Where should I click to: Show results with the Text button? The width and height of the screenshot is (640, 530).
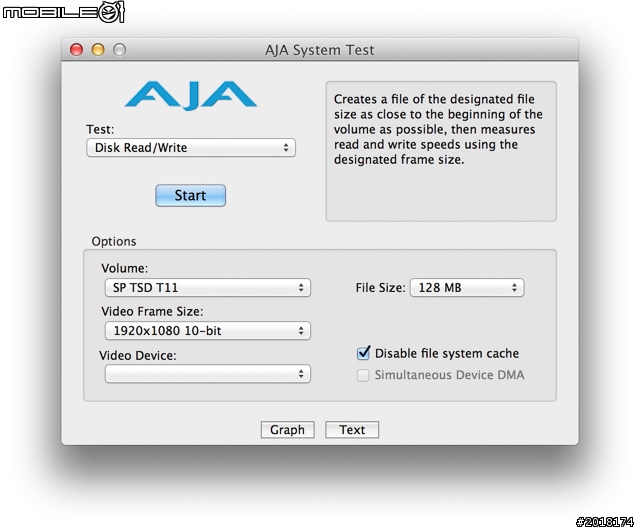click(352, 430)
